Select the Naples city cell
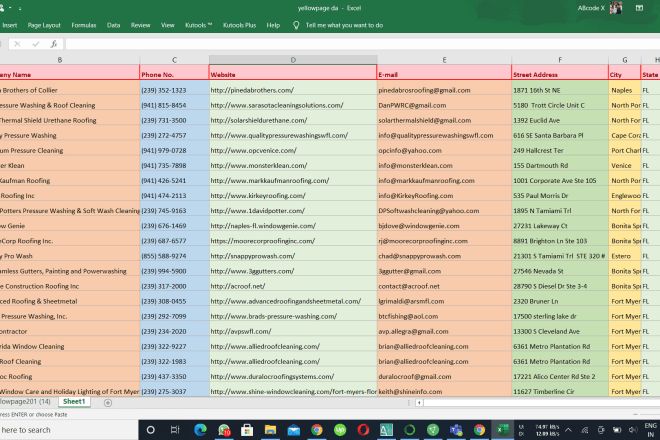This screenshot has width=660, height=440. [625, 90]
